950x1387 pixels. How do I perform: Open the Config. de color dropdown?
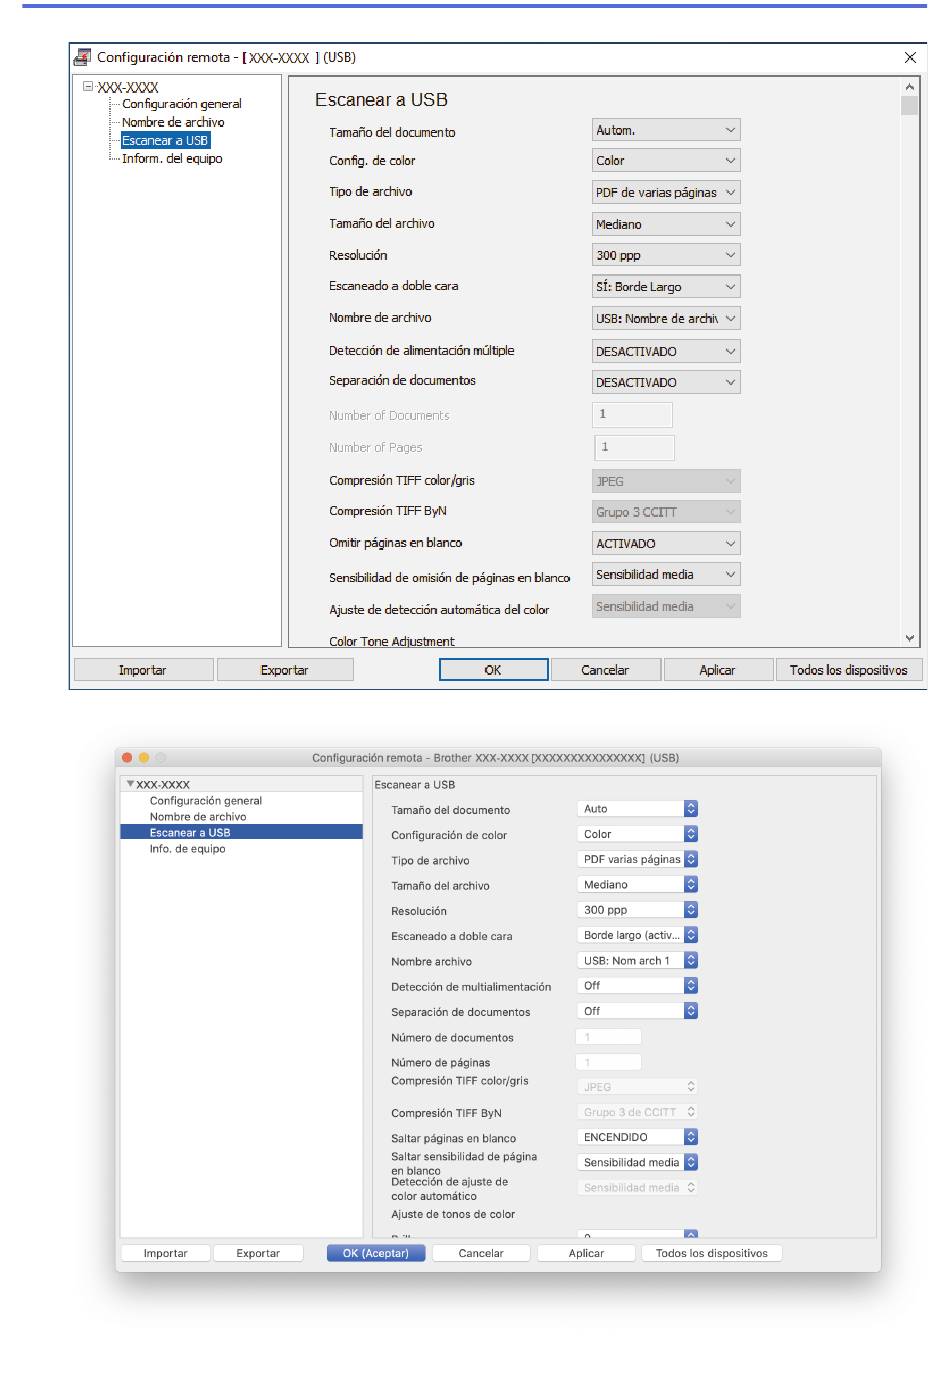click(666, 160)
